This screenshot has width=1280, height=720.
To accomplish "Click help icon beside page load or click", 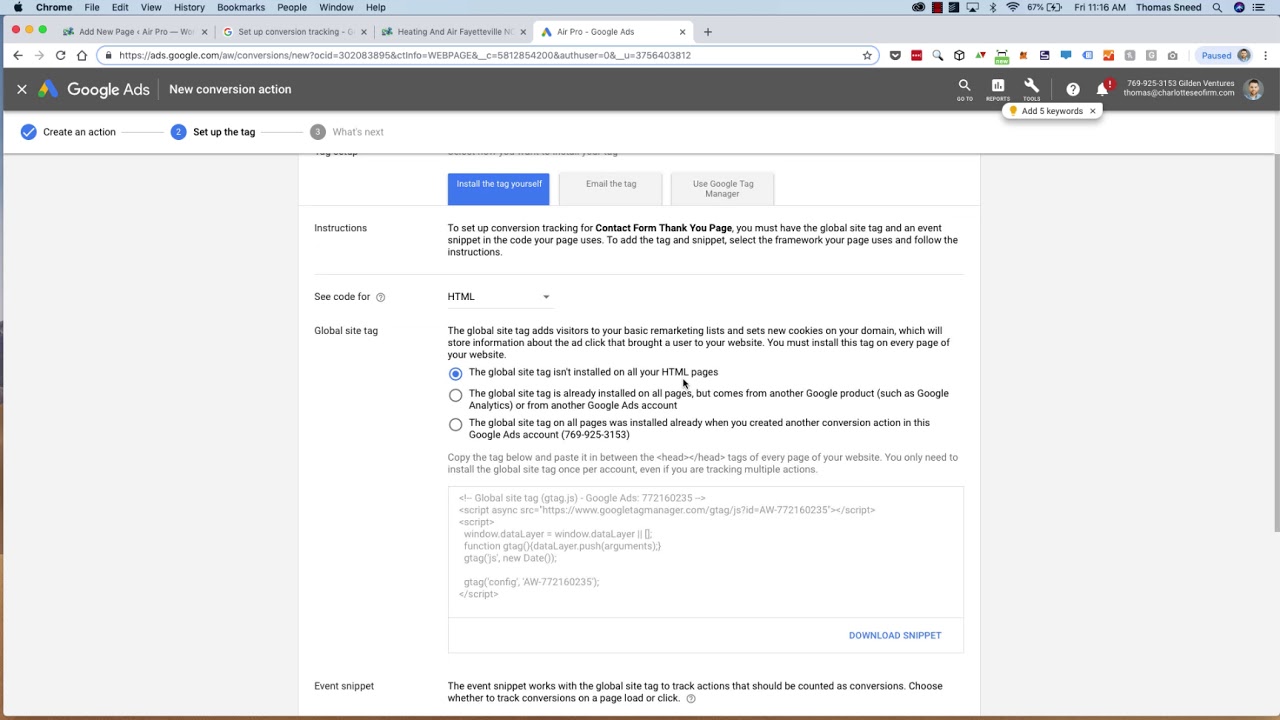I will [690, 699].
